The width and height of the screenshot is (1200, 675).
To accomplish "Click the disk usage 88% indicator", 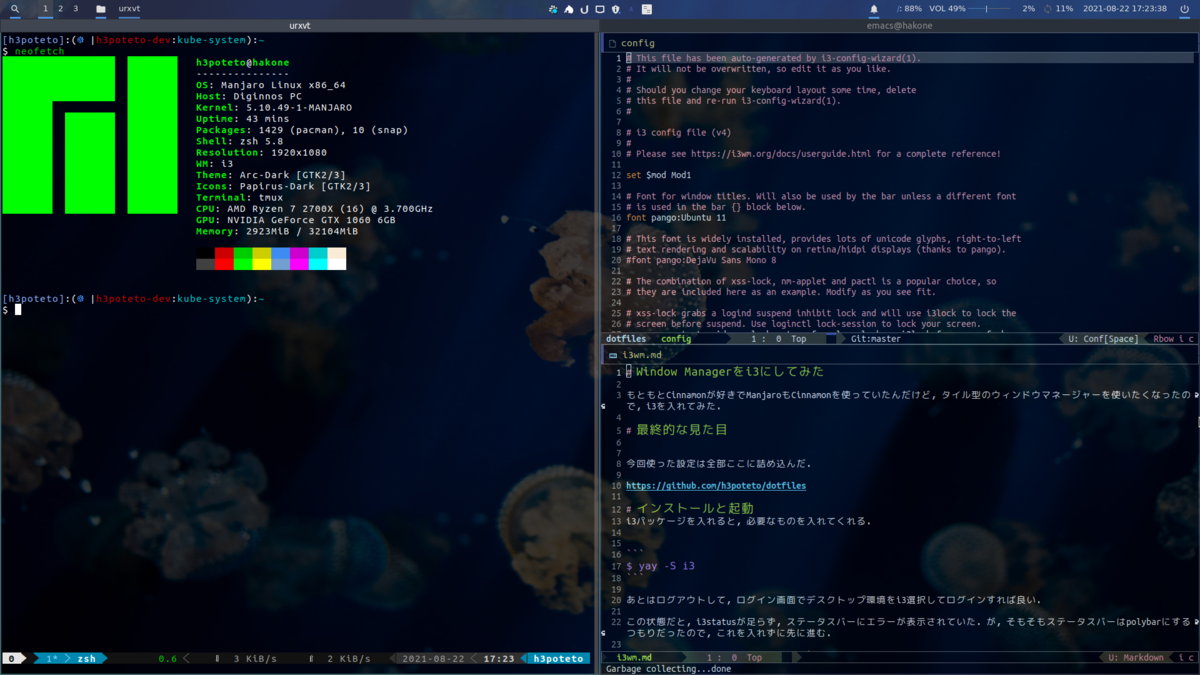I will [910, 9].
